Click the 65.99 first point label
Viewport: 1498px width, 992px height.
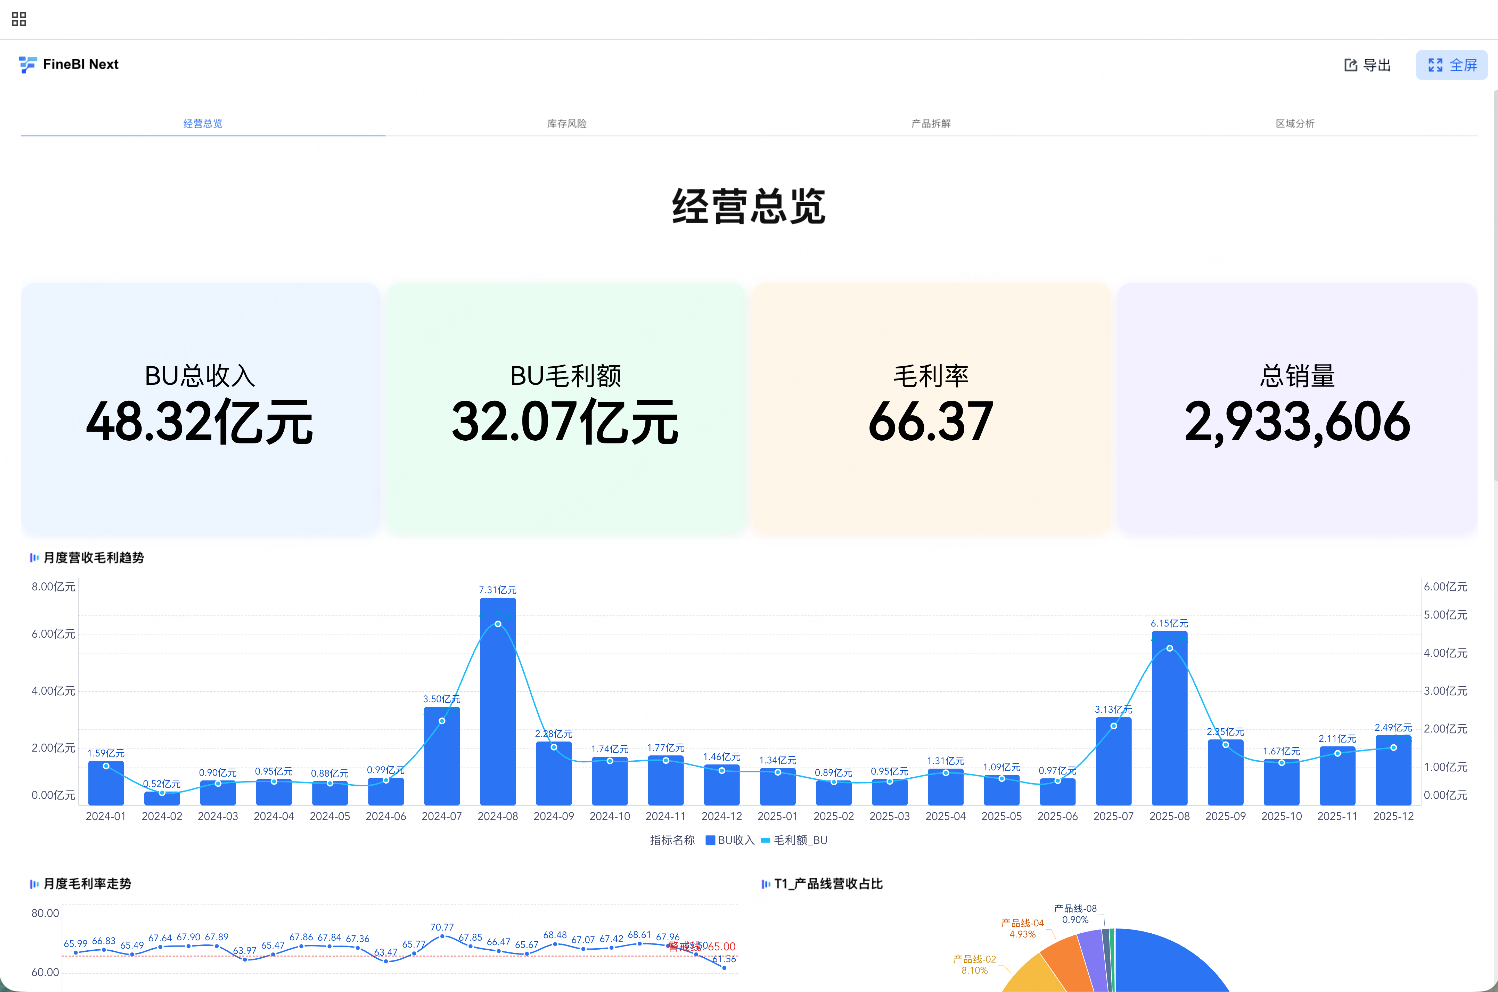[x=76, y=943]
